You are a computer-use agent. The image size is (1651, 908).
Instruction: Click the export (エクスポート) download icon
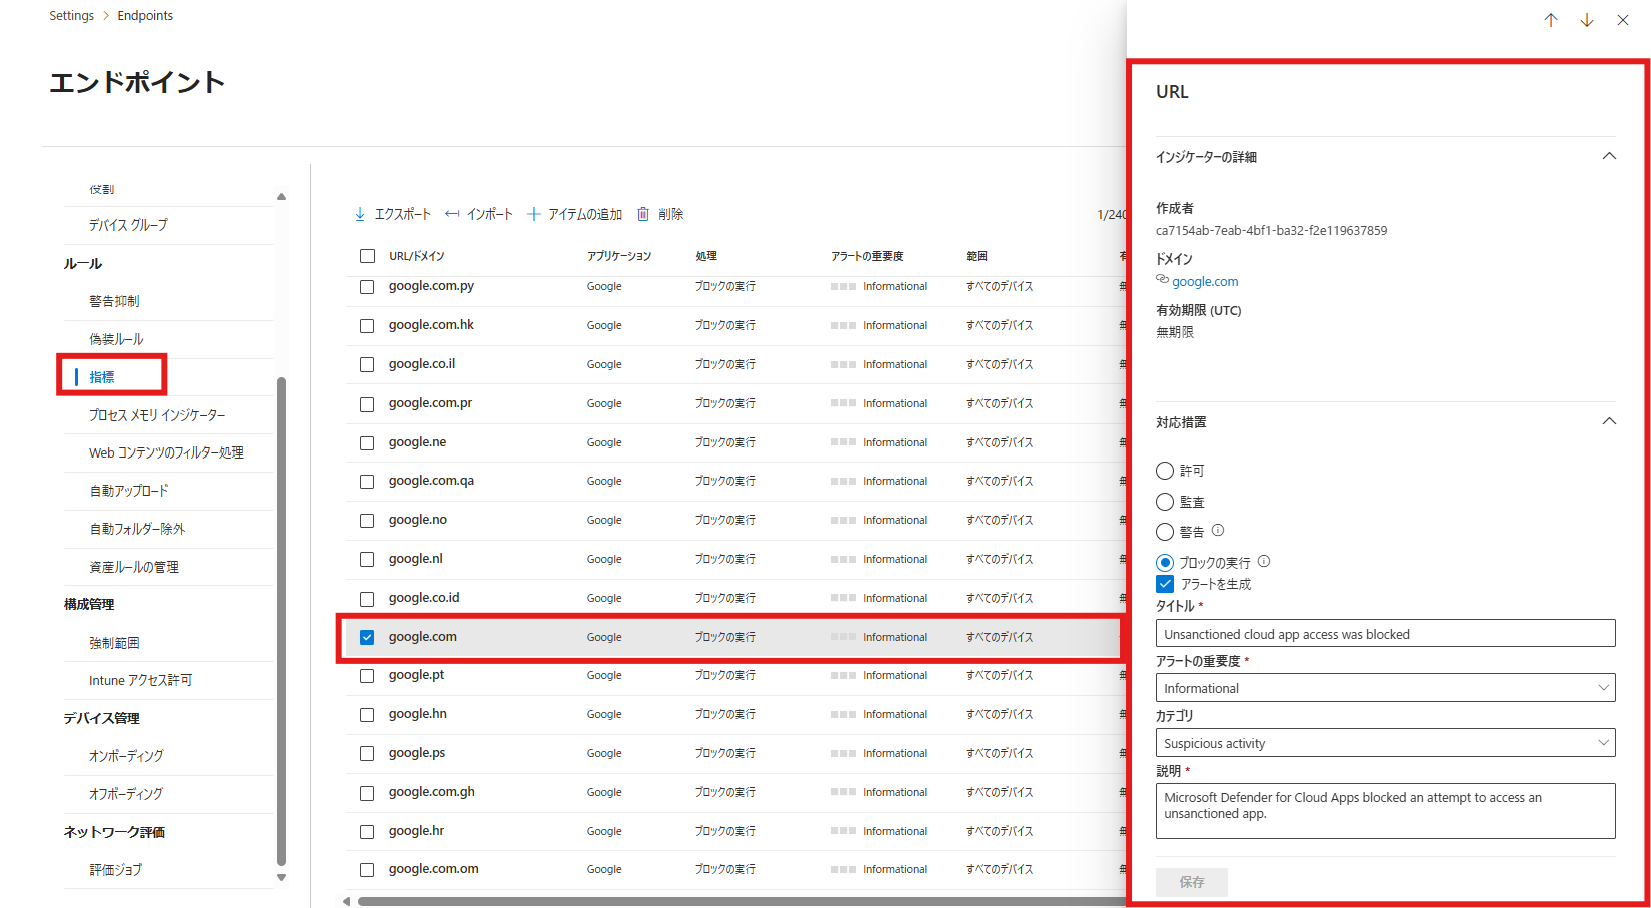click(360, 214)
